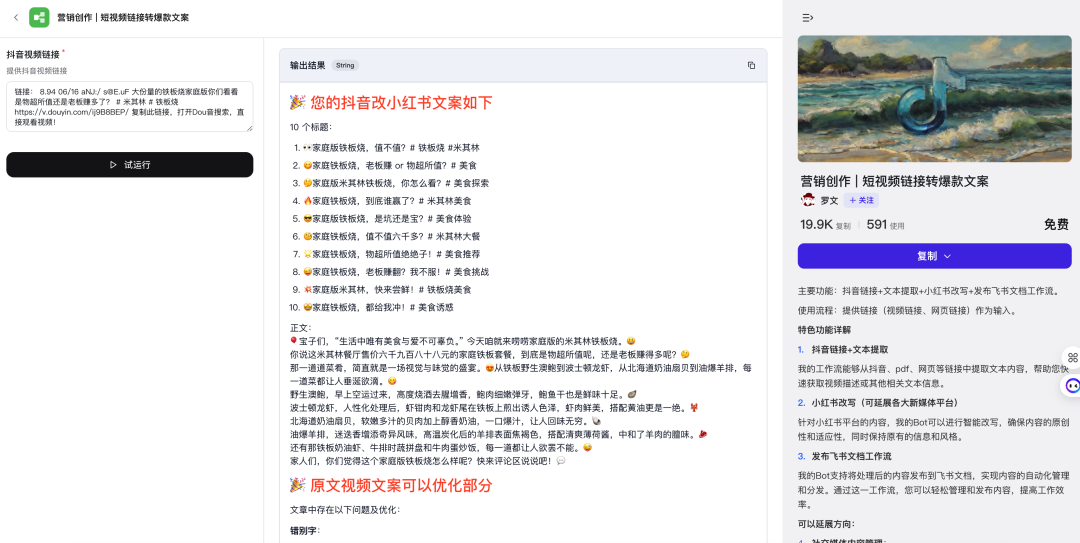Click the 小红书改写 feature item
This screenshot has height=543, width=1080.
(884, 402)
